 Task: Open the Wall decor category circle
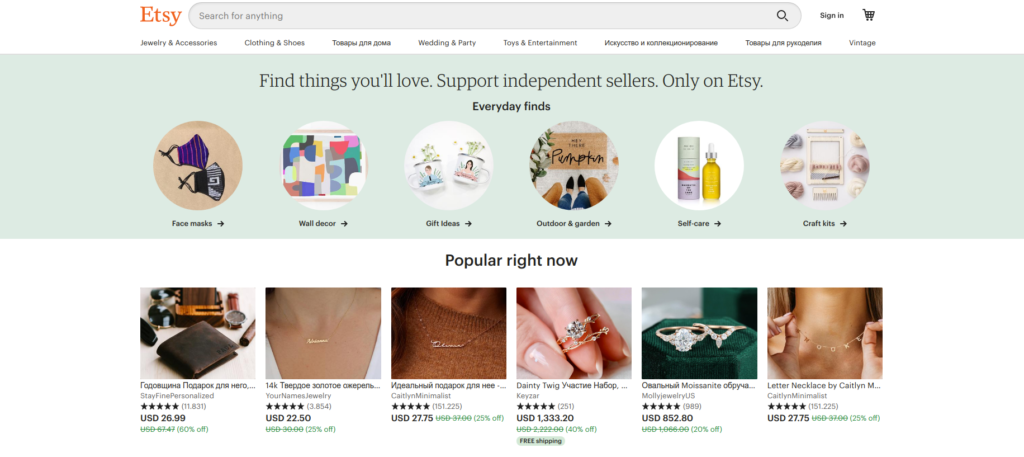(323, 165)
